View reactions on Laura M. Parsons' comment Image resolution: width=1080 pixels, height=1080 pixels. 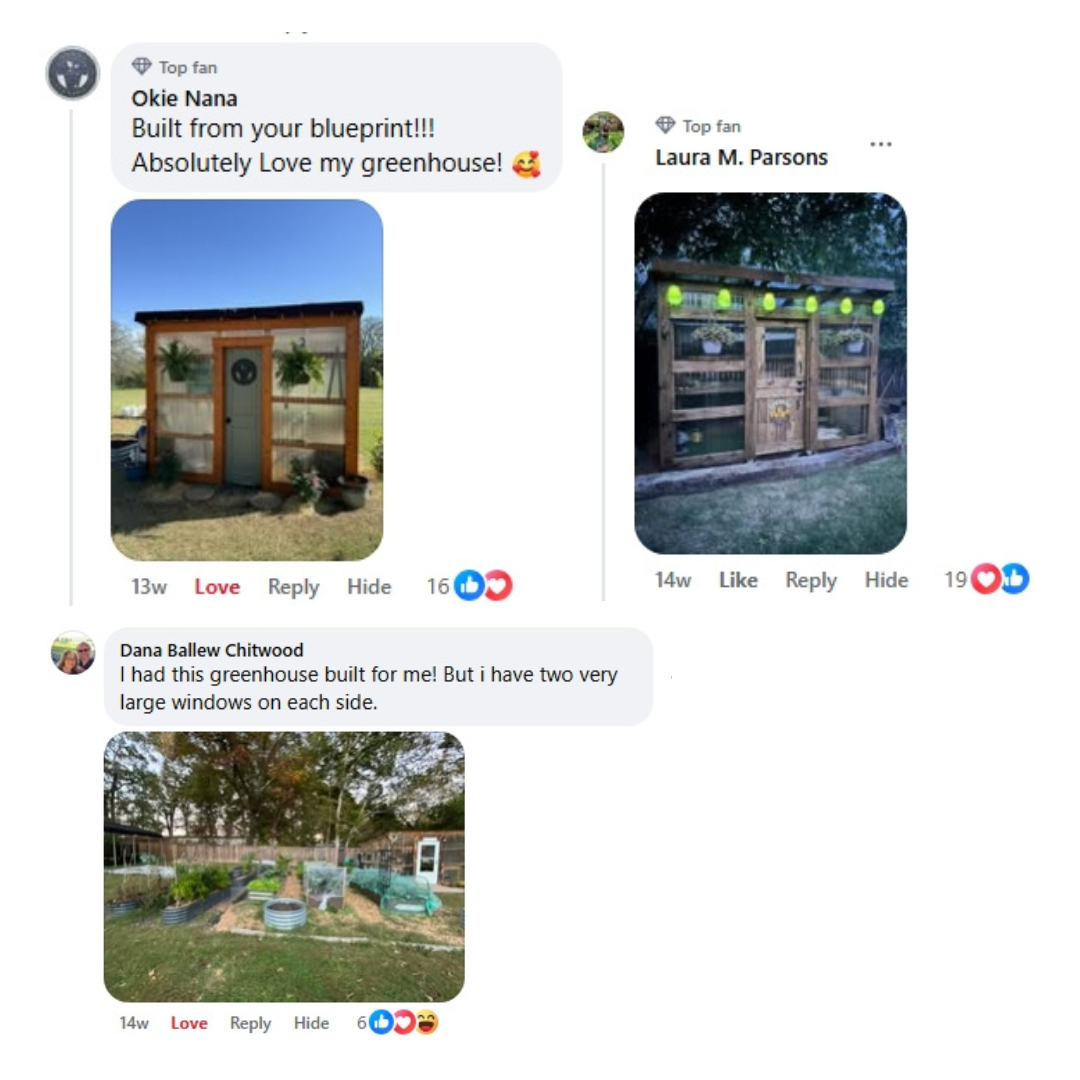tap(986, 579)
